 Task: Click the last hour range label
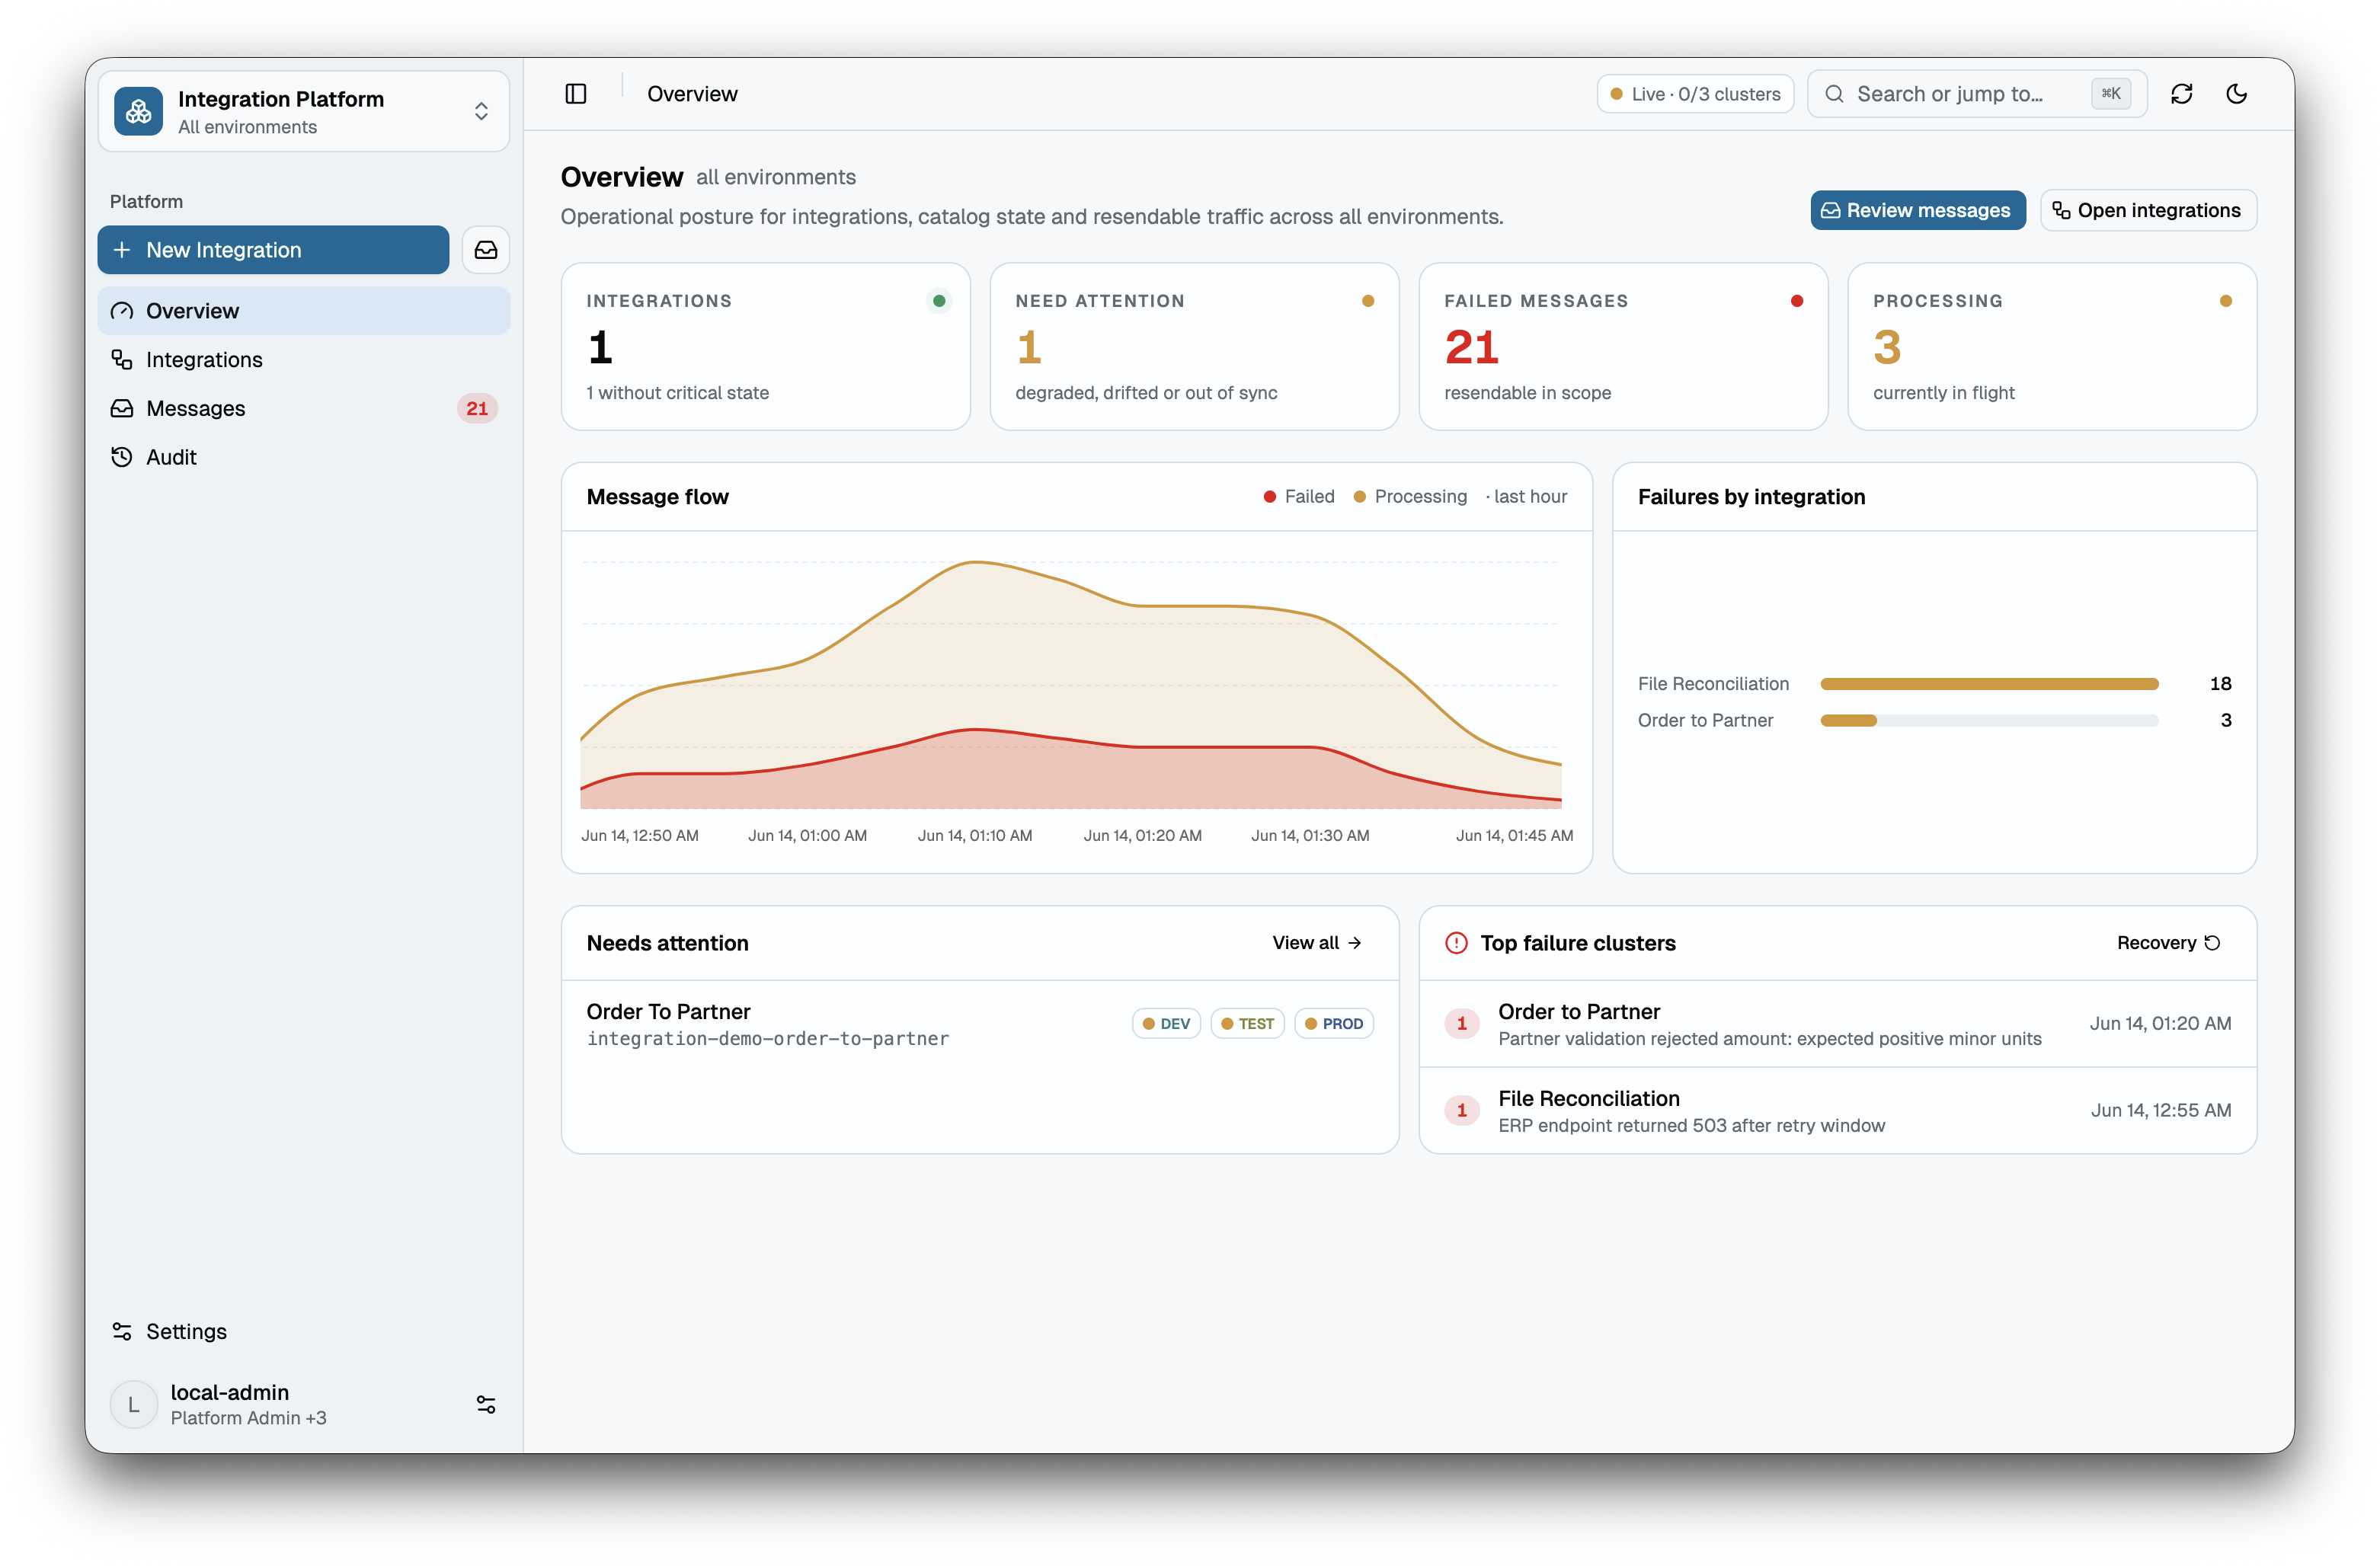[x=1527, y=496]
